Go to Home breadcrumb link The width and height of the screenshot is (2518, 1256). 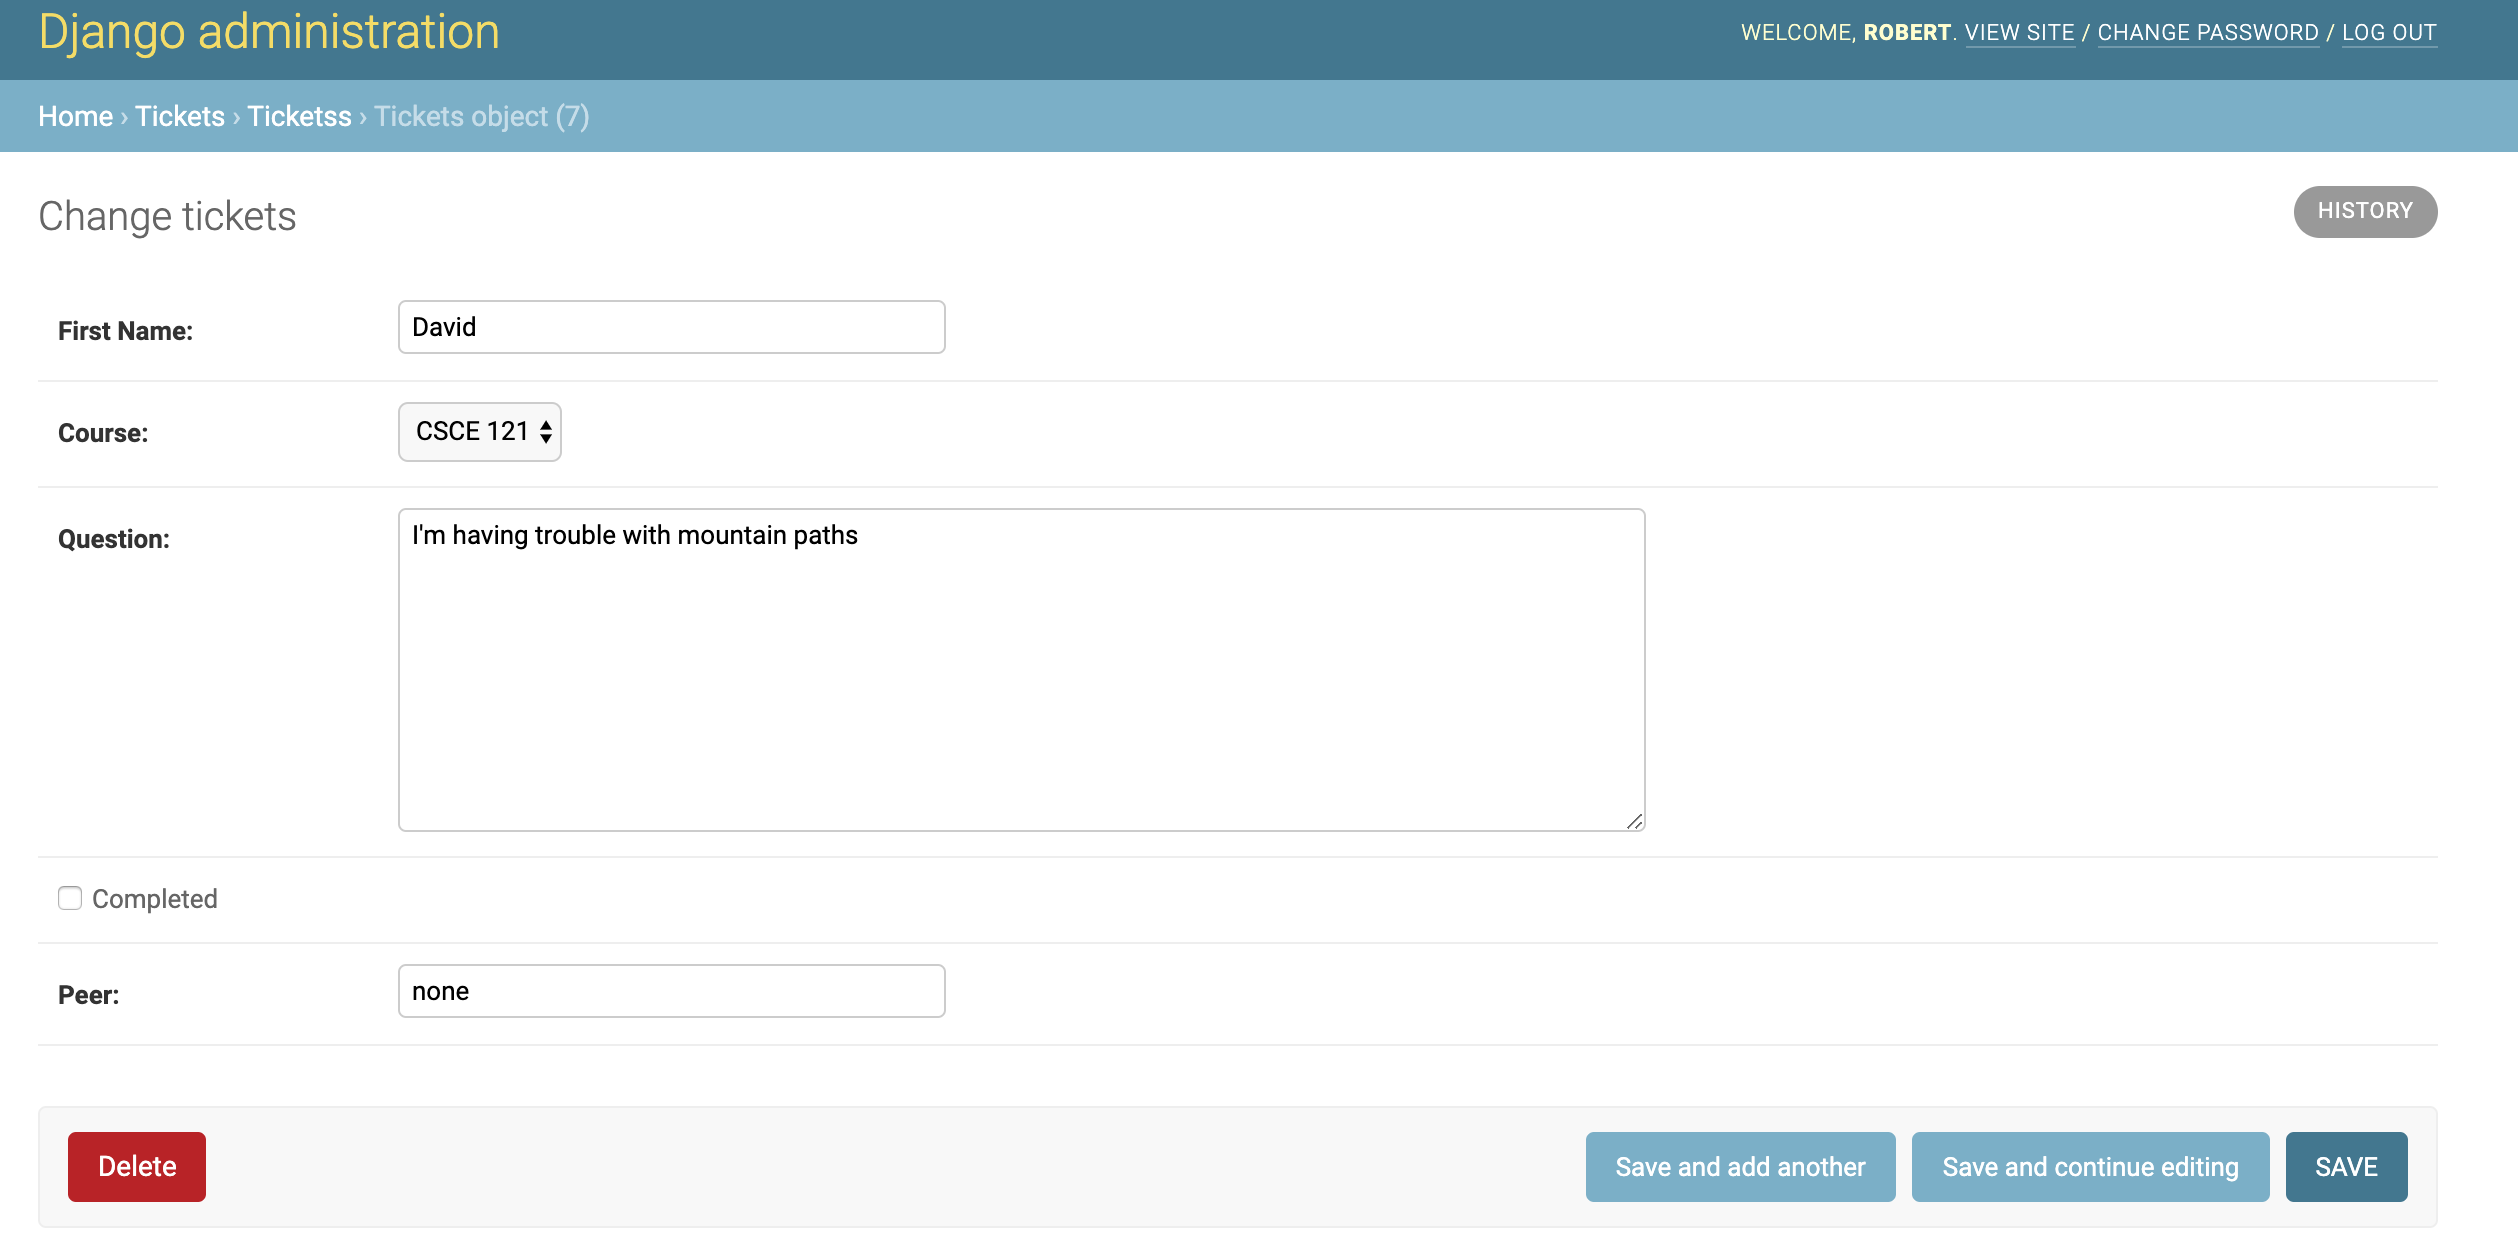(75, 116)
